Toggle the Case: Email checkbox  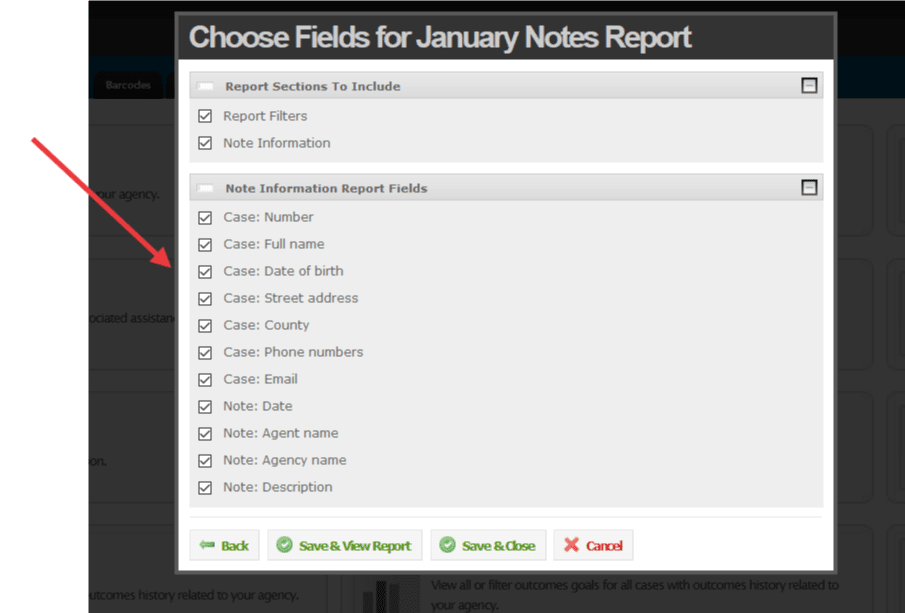coord(205,379)
